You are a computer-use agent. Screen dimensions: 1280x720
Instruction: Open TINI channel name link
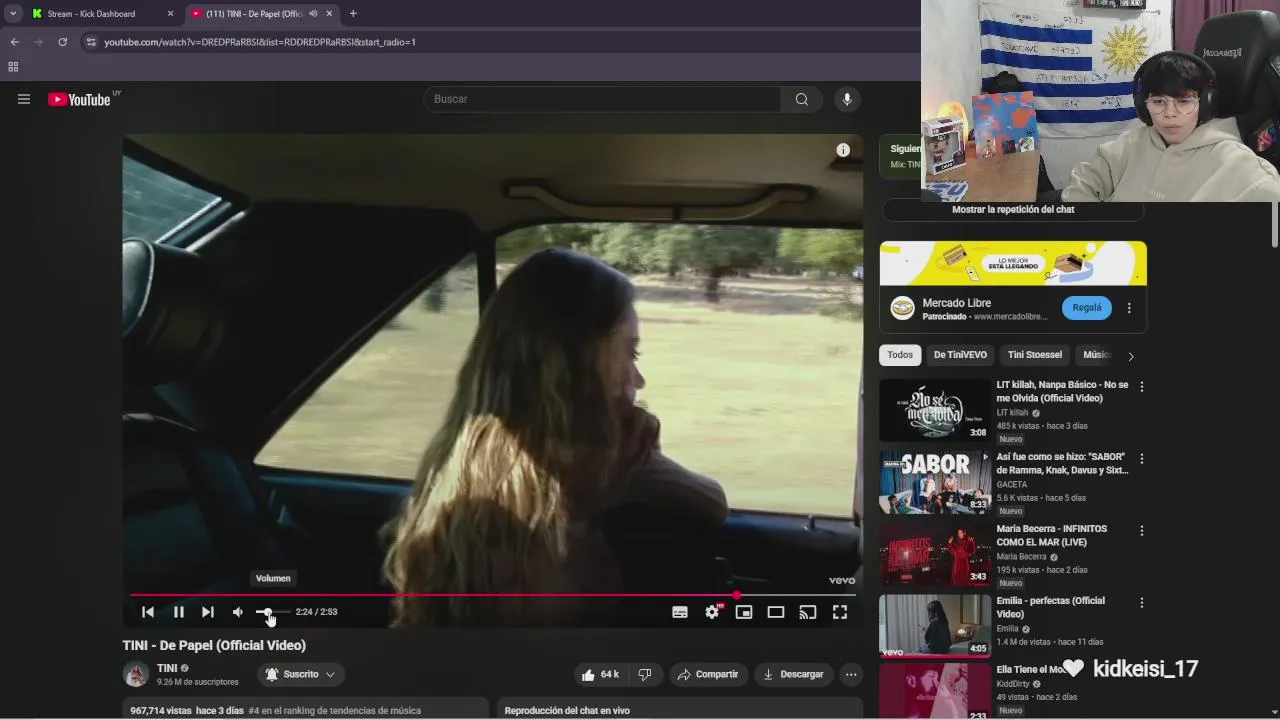(167, 668)
